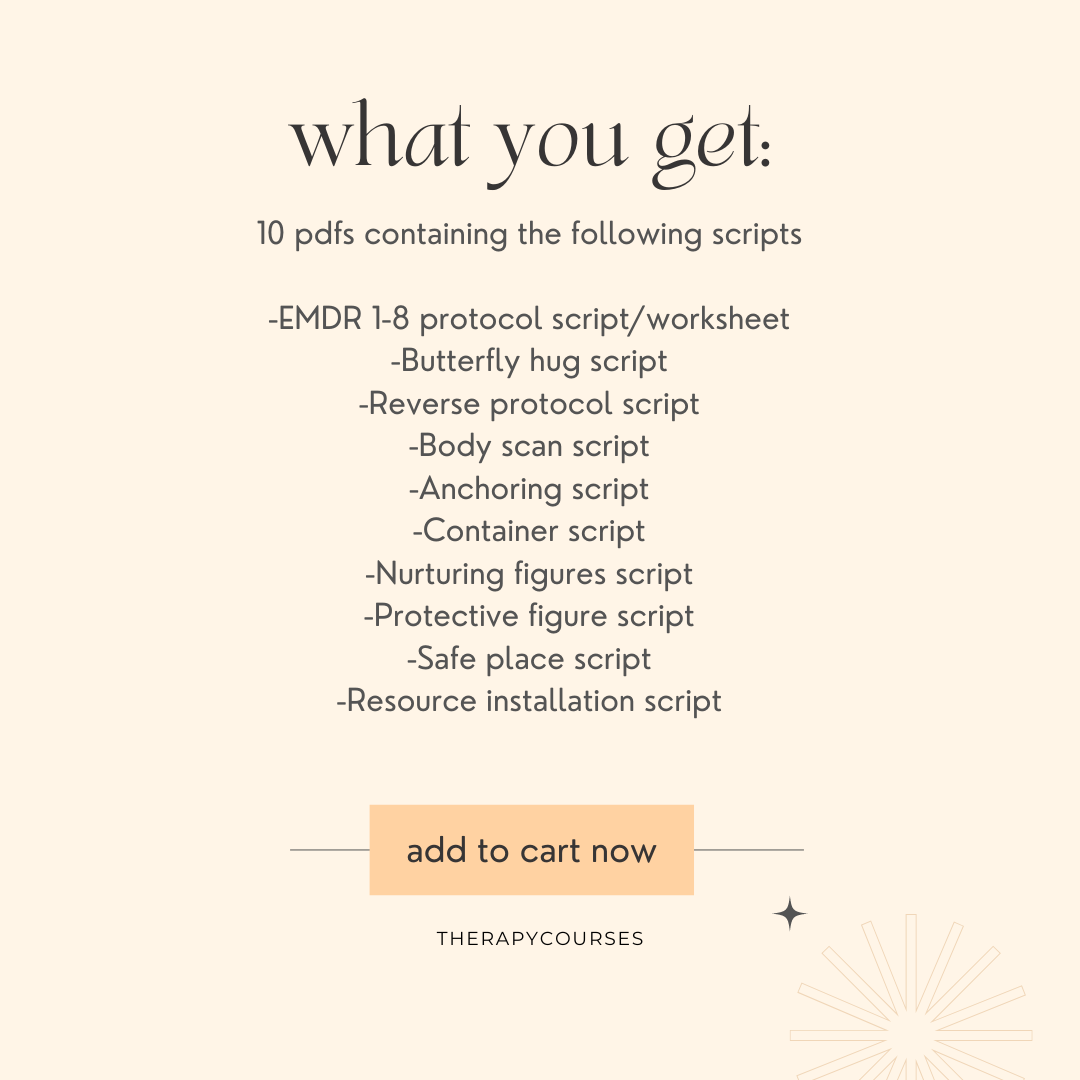This screenshot has width=1080, height=1080.
Task: Click the Protective figure script item
Action: pos(529,616)
